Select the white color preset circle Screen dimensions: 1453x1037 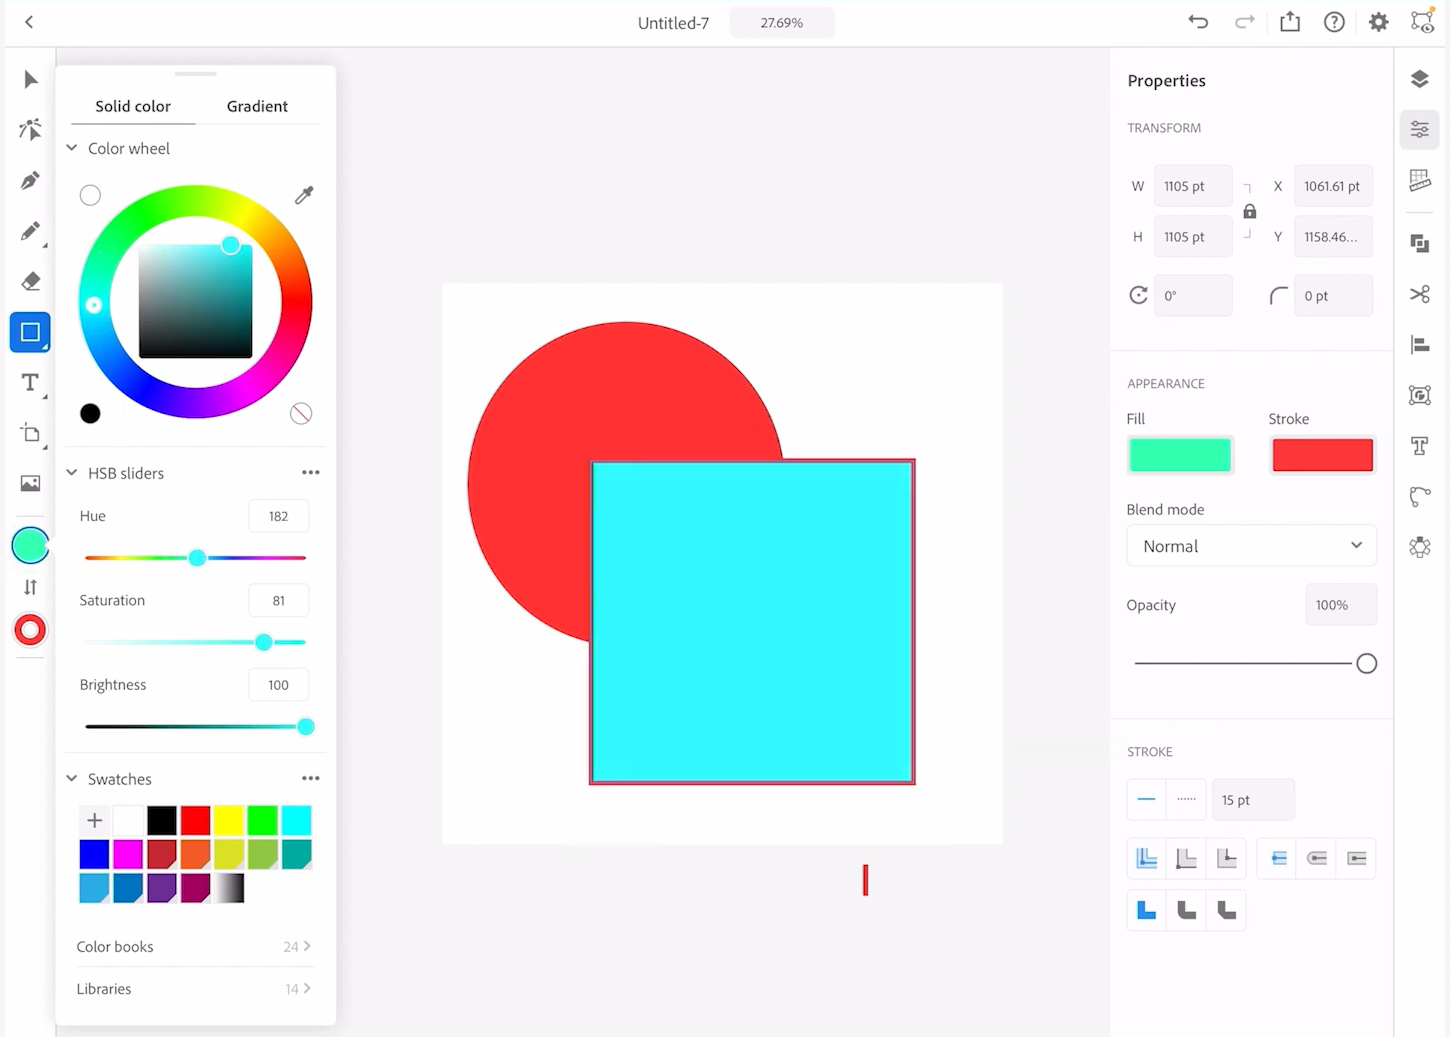90,195
